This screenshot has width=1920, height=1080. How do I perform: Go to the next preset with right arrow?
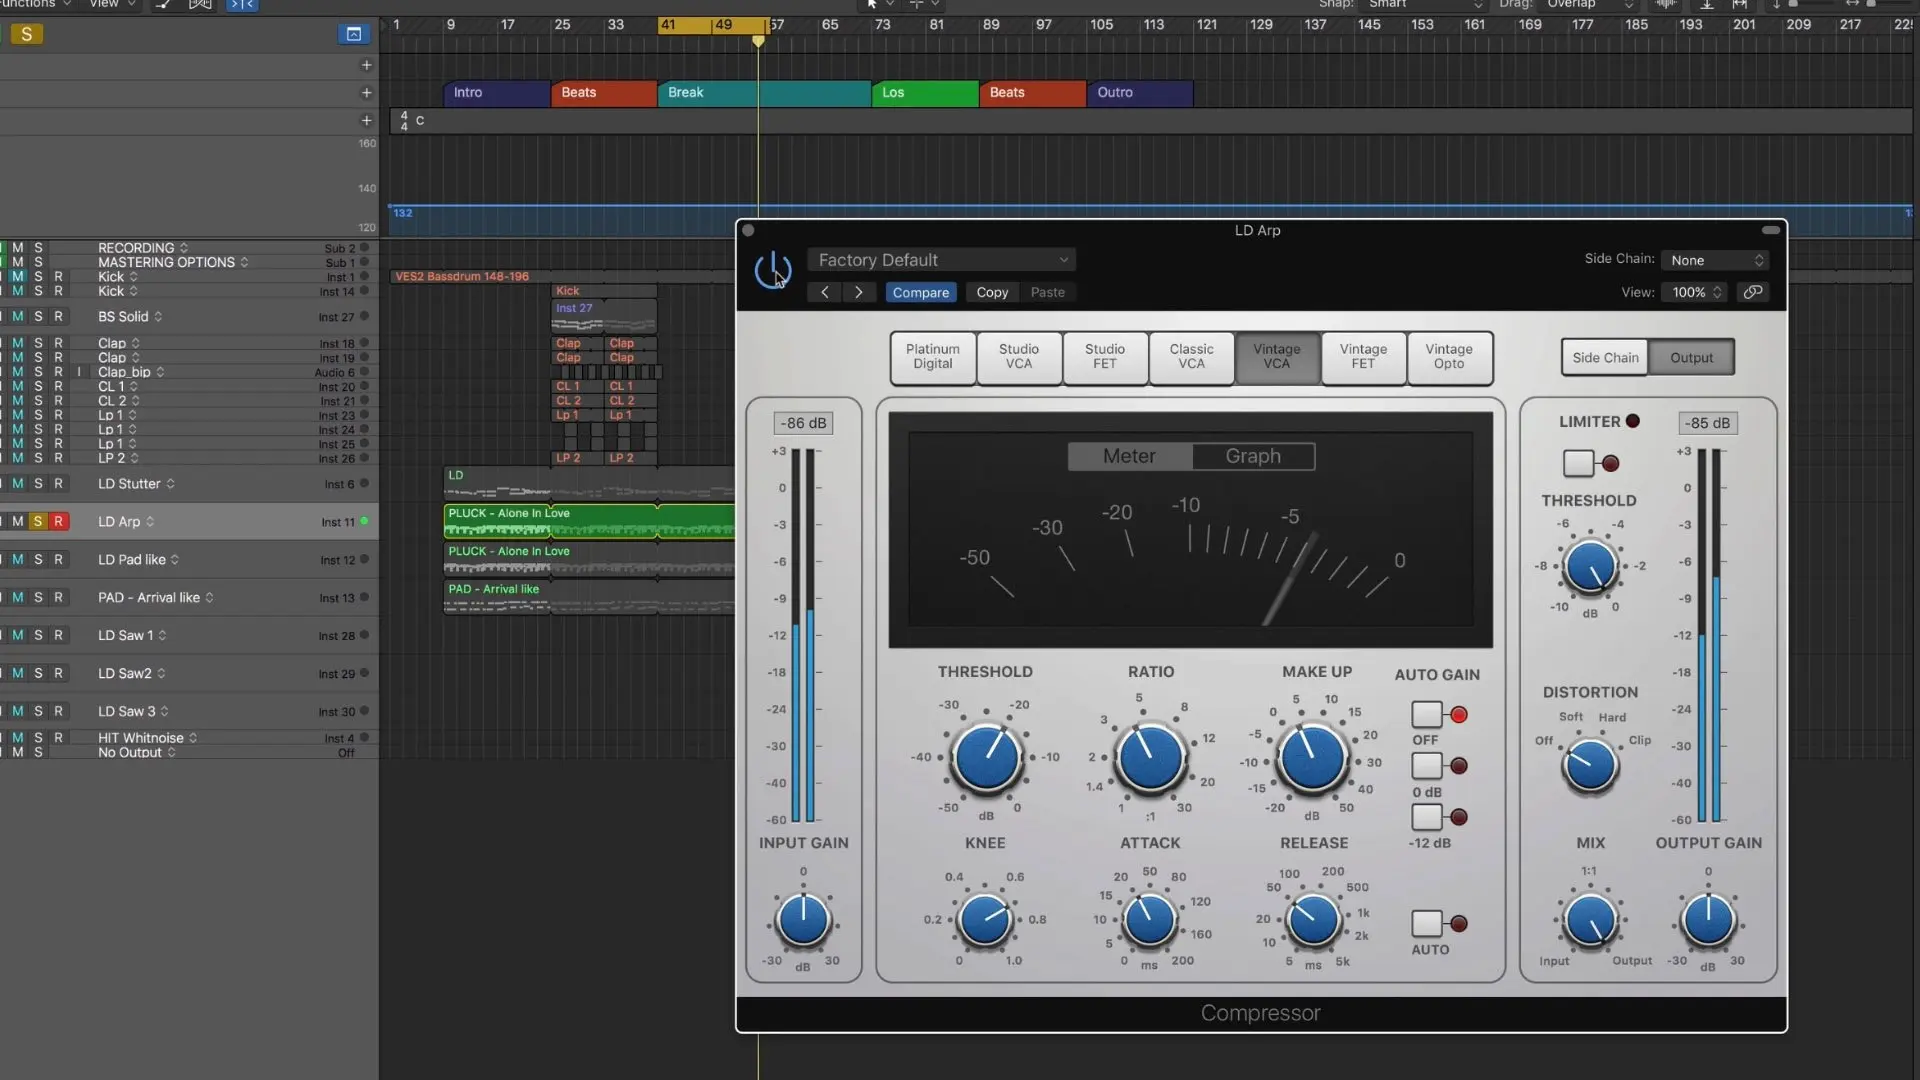[x=858, y=292]
